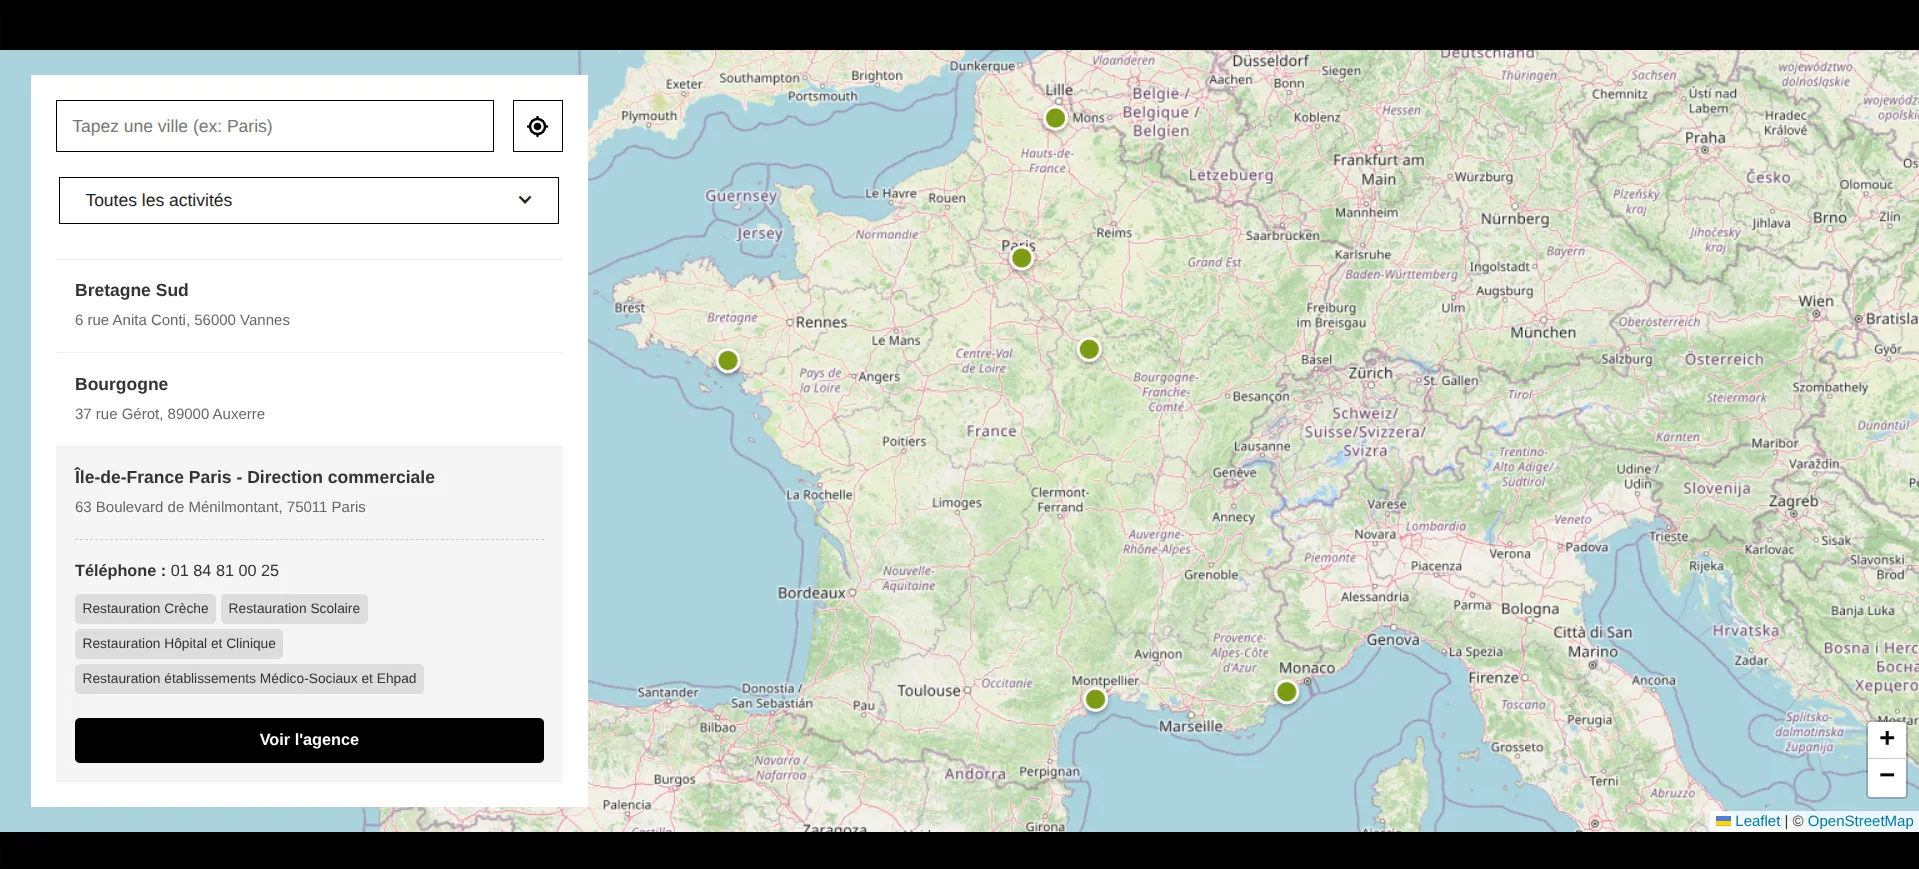Select the Vannes marker in Bretagne

728,360
